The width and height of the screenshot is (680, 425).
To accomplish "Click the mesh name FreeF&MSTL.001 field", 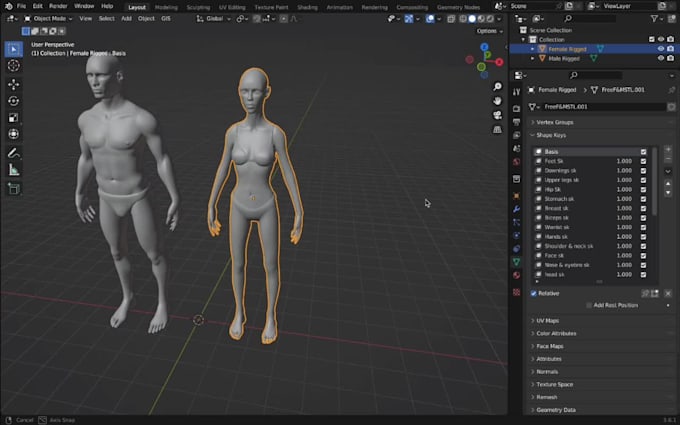I will click(603, 107).
